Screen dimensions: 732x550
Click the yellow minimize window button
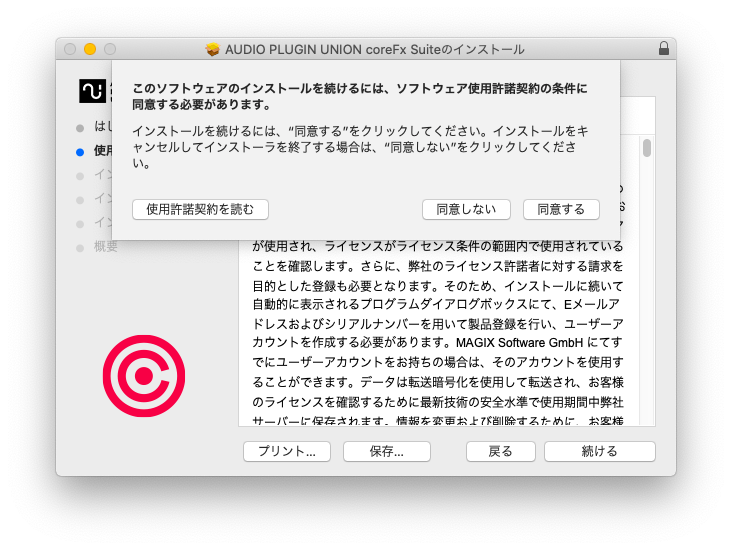pos(90,49)
